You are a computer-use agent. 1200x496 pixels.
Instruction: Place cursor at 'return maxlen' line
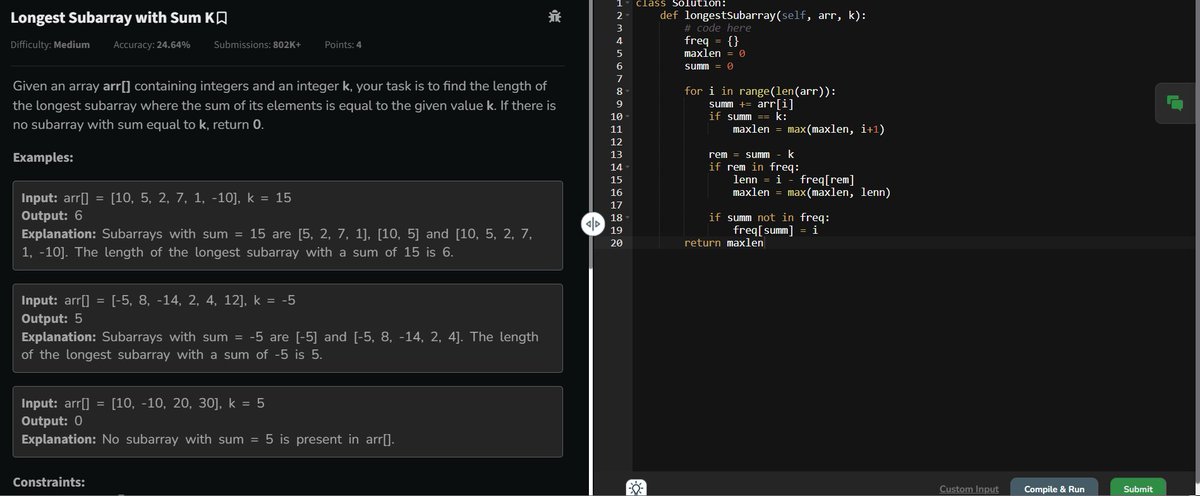[722, 243]
